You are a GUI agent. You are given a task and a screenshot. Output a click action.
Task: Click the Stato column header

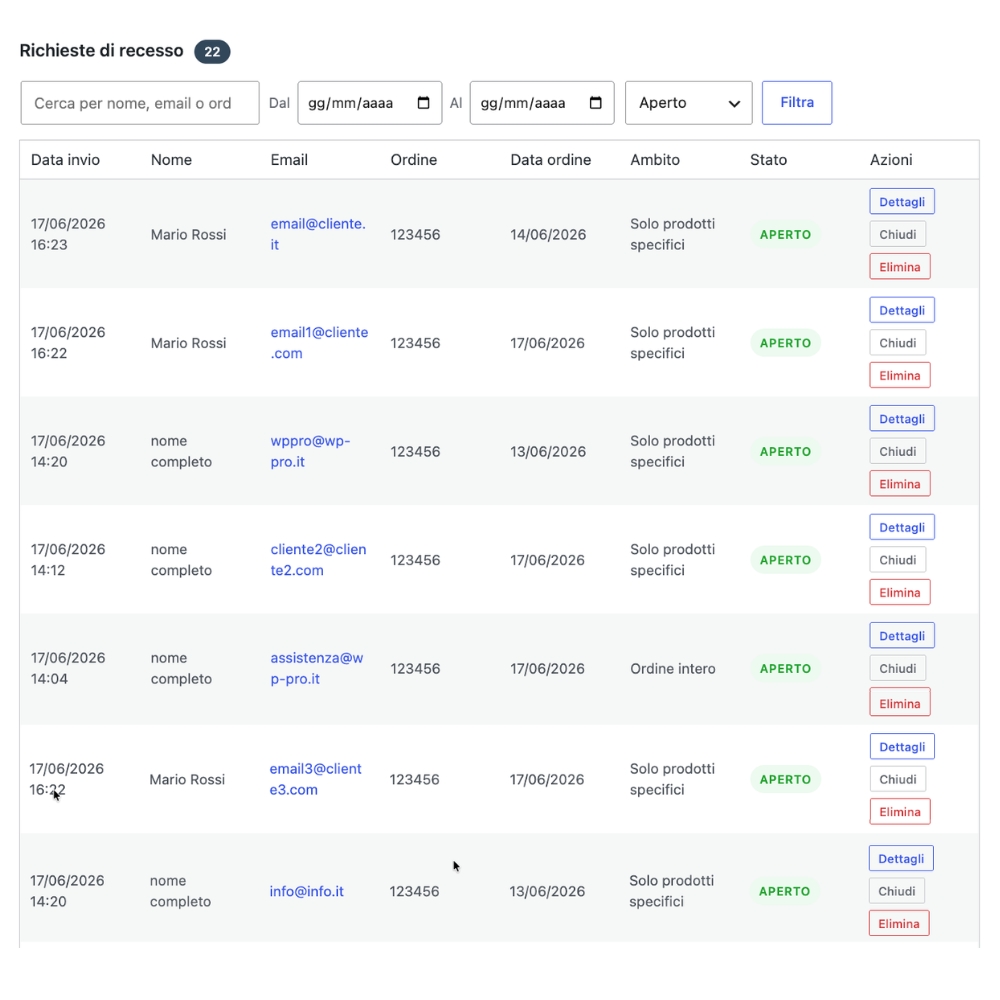(x=768, y=159)
